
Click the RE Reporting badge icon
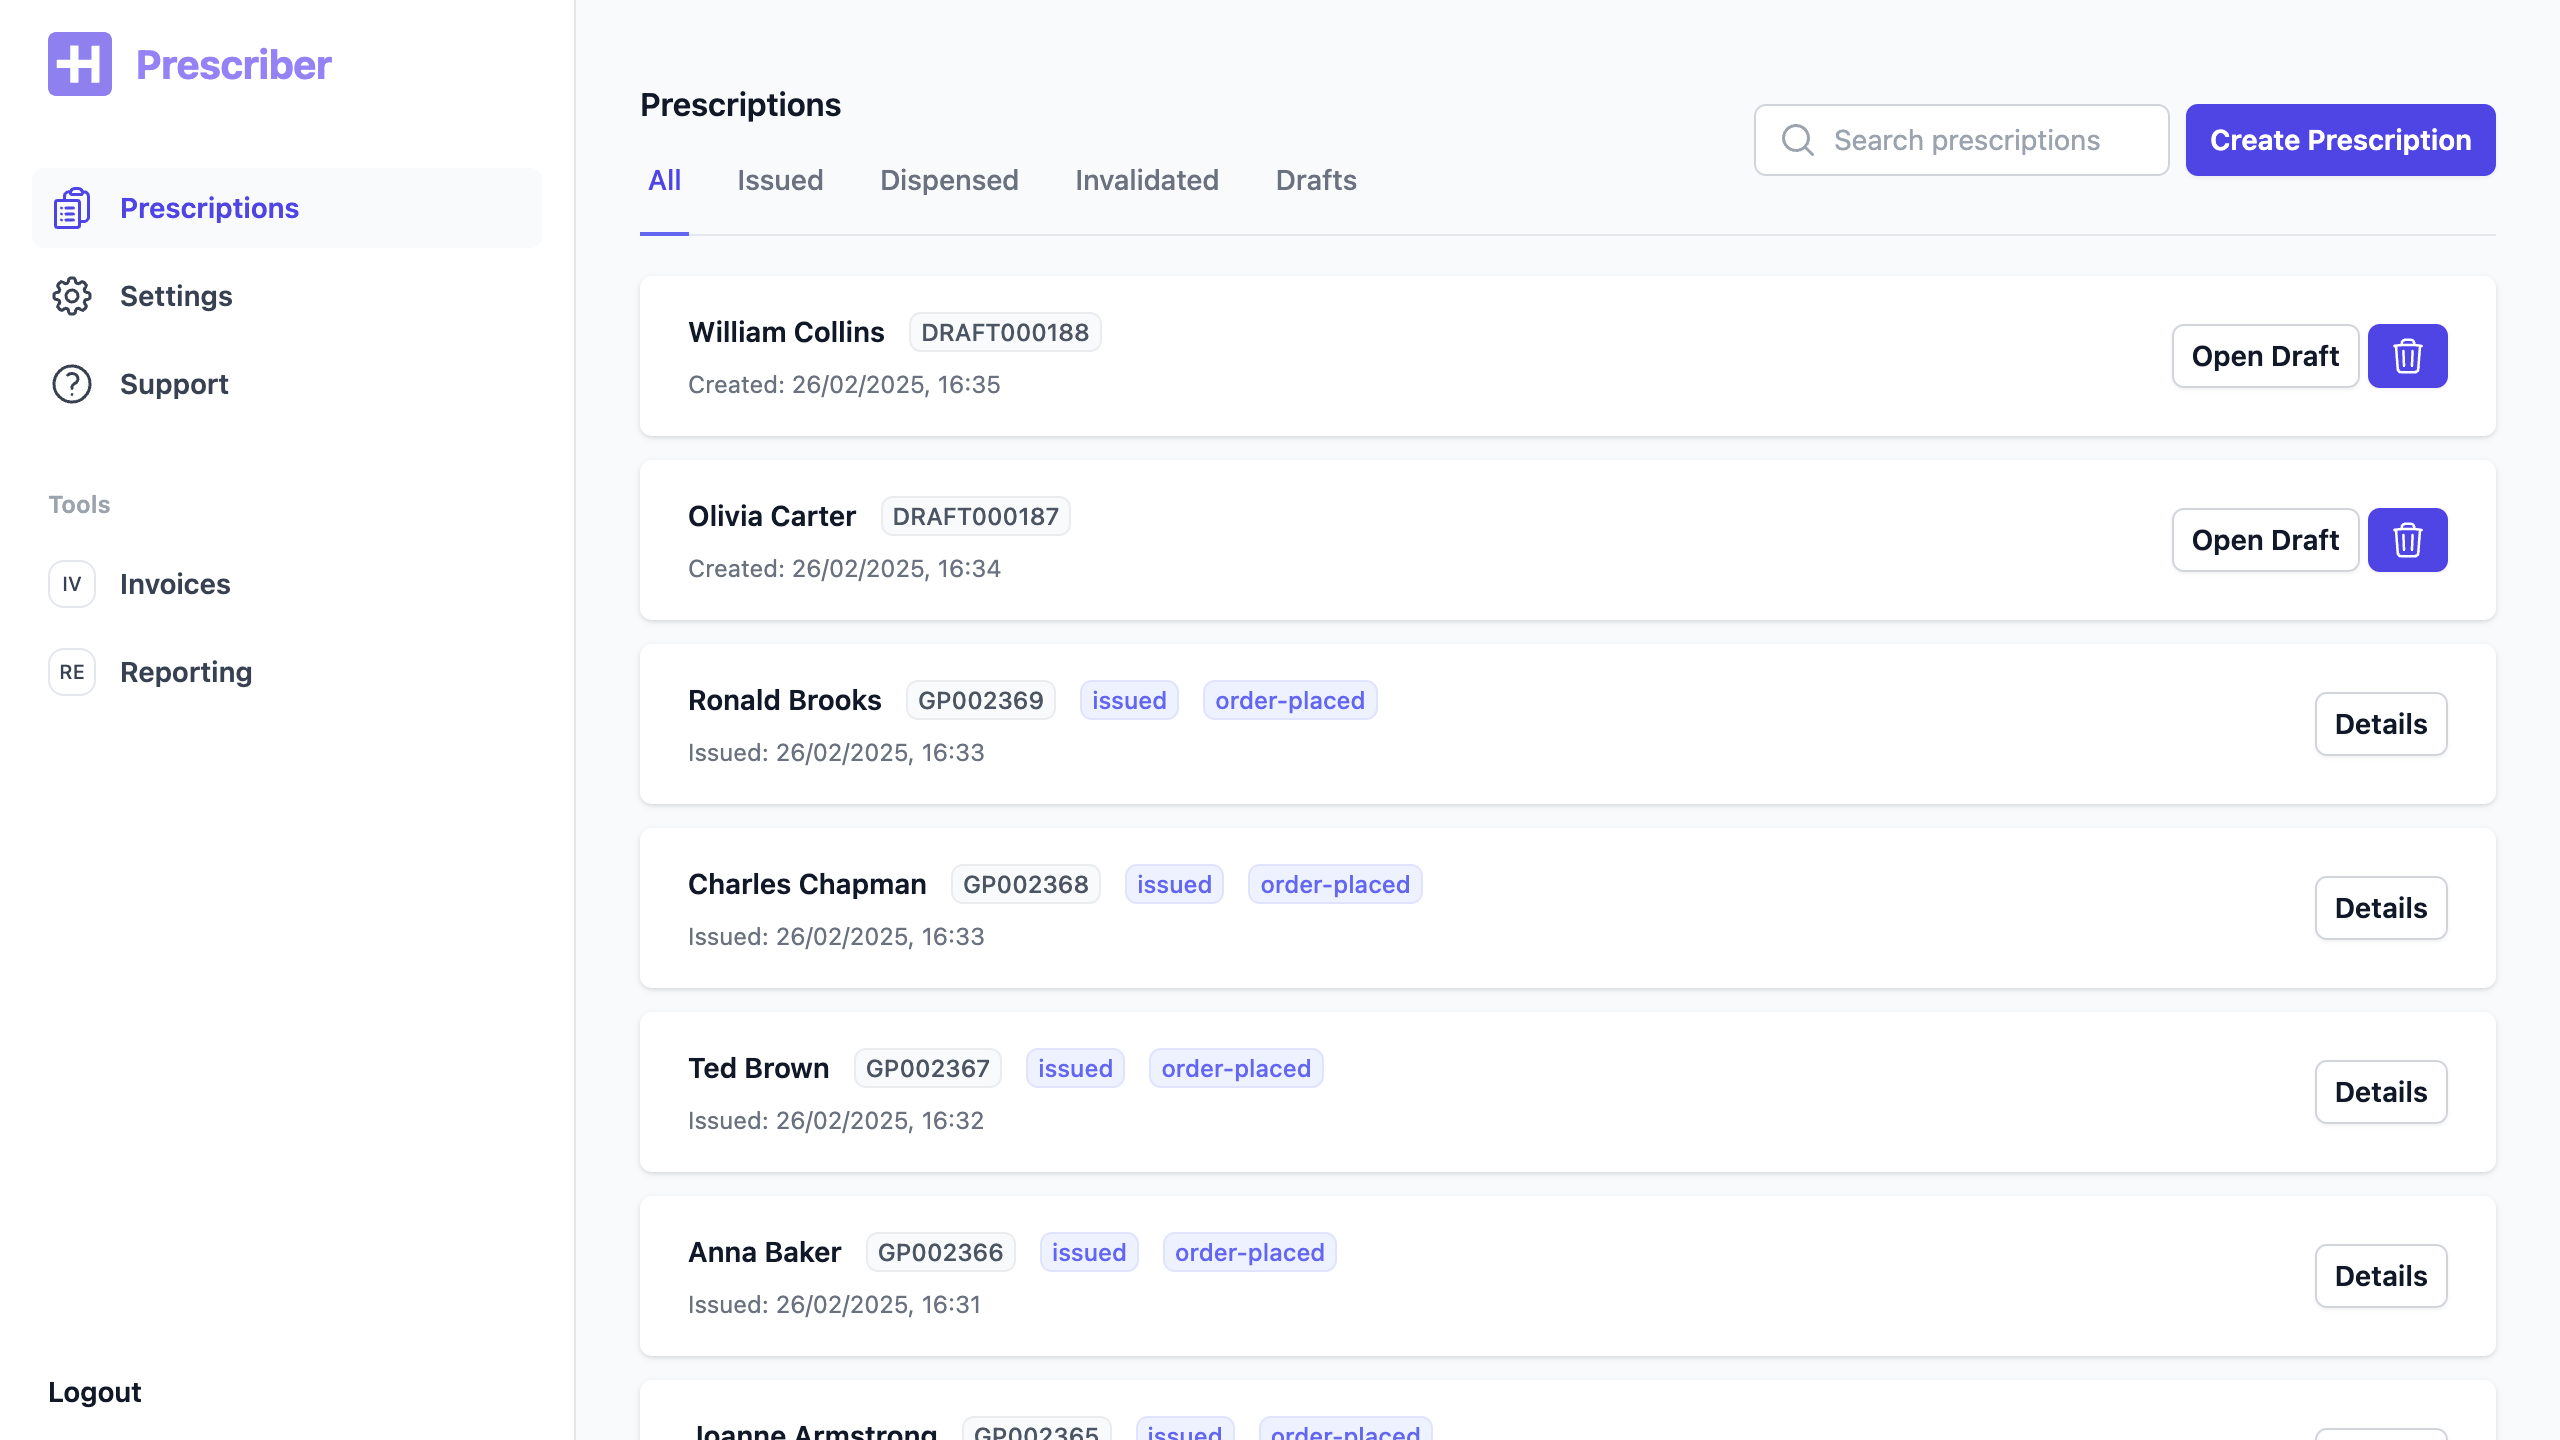pyautogui.click(x=72, y=672)
